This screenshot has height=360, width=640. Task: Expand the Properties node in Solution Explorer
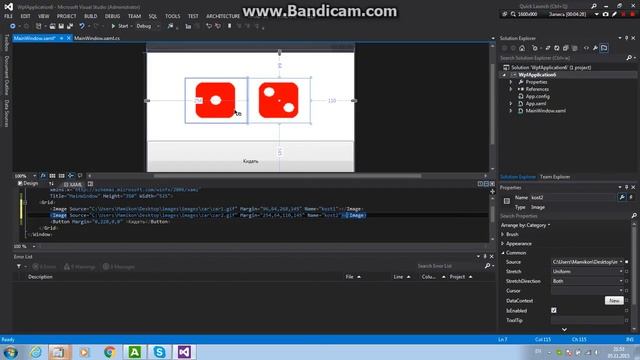[x=511, y=82]
